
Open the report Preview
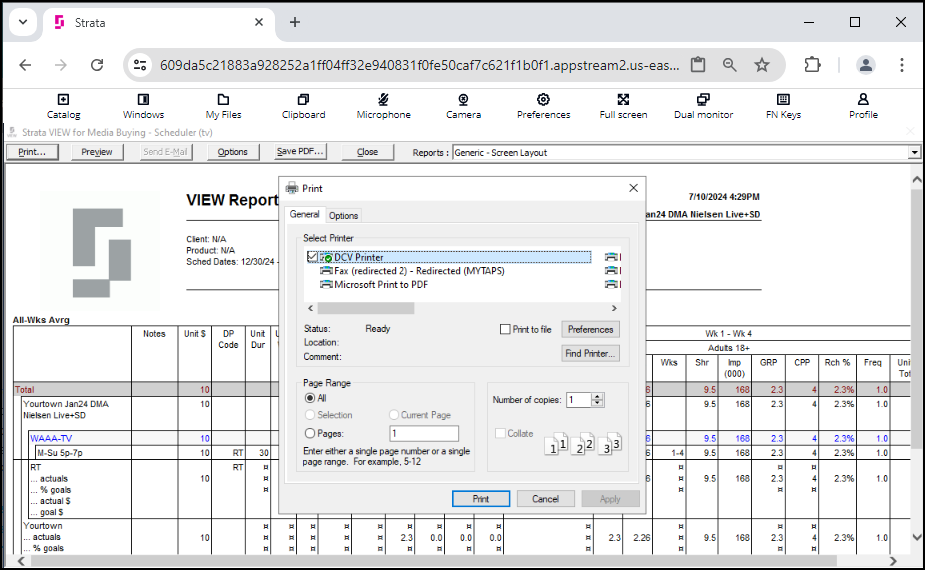click(97, 152)
